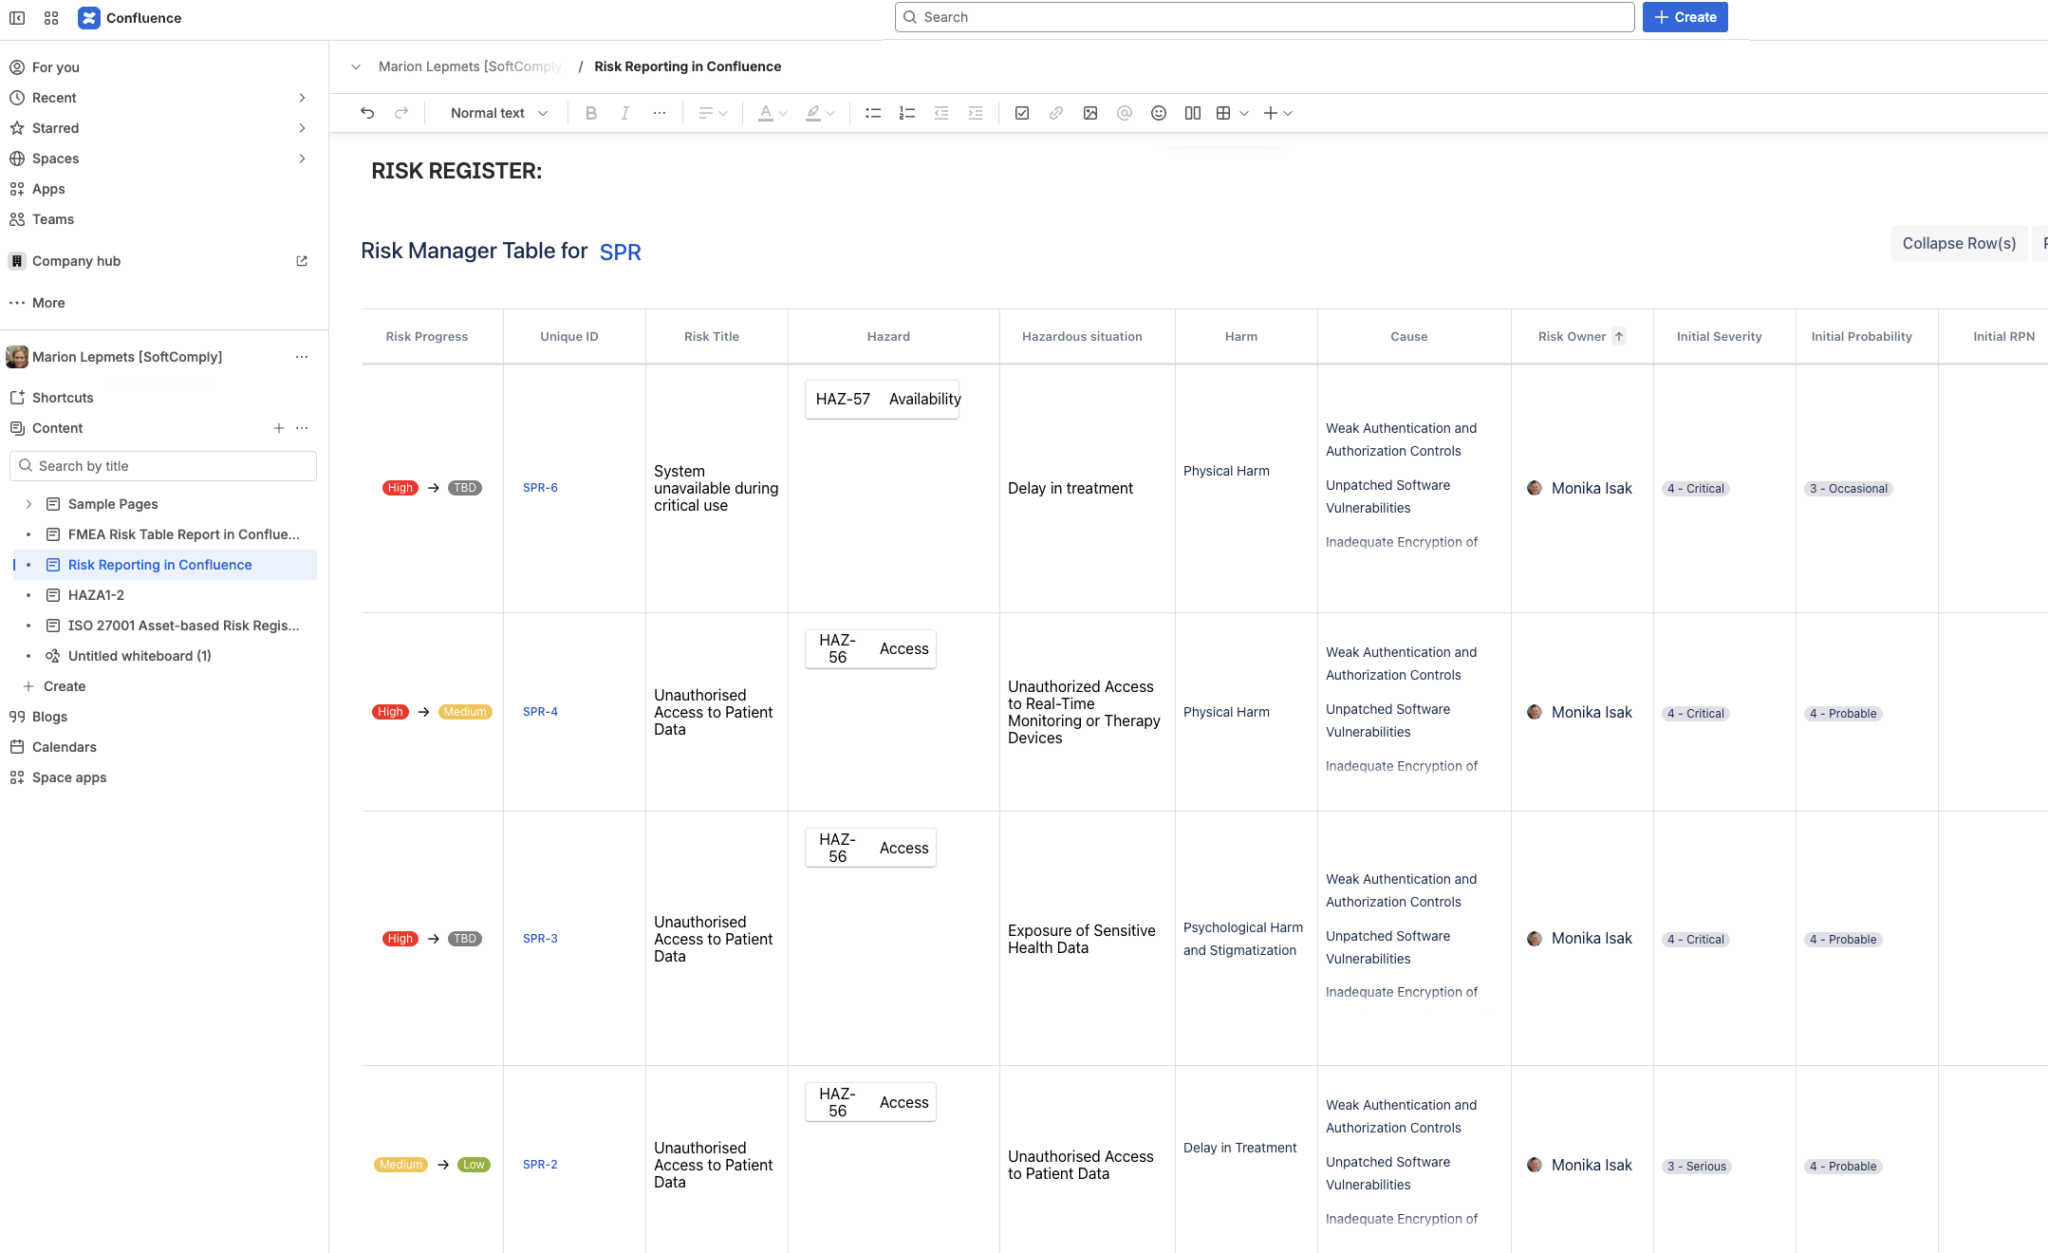Insert a bulleted list
The height and width of the screenshot is (1253, 2048).
pos(872,112)
